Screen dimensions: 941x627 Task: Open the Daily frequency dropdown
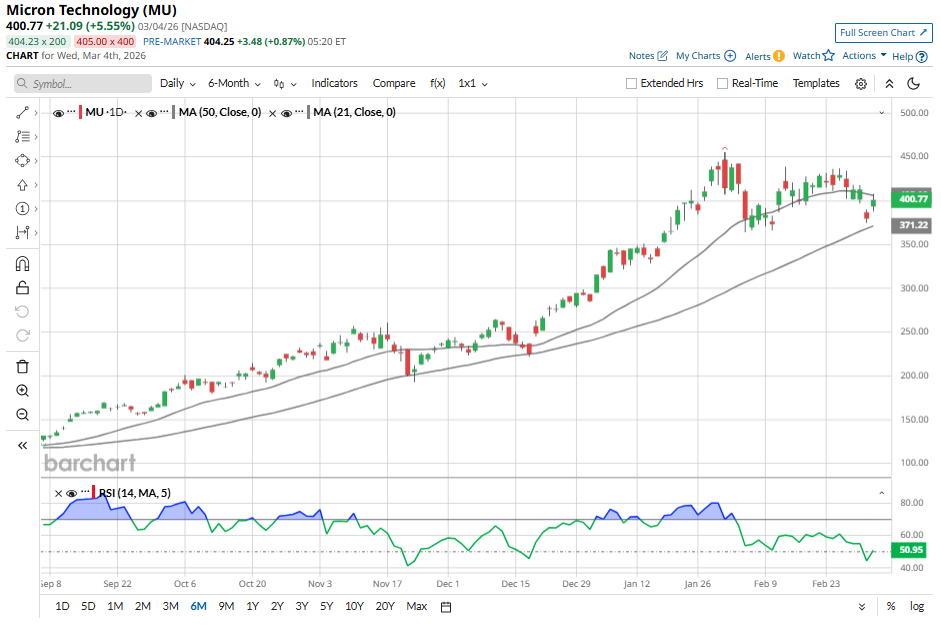(176, 84)
